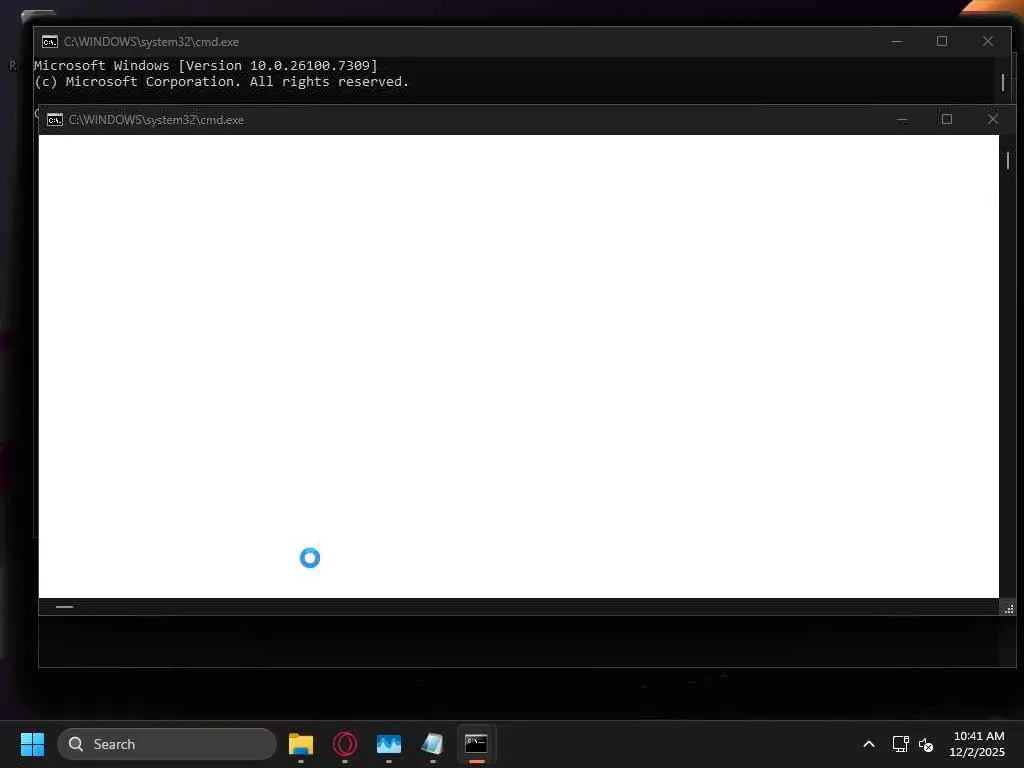Click the back window title 'C:\WINDOWS\system32\cmd.exe'

coord(151,42)
